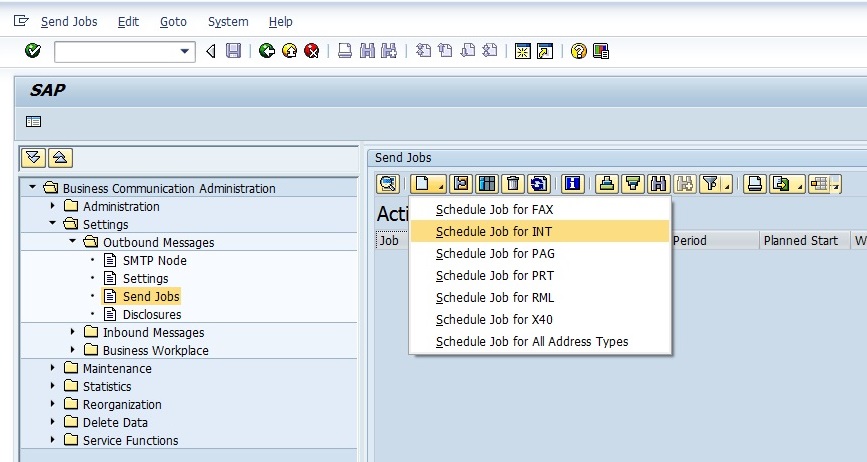This screenshot has width=867, height=462.
Task: Choose Schedule Job for PAG
Action: pos(540,254)
